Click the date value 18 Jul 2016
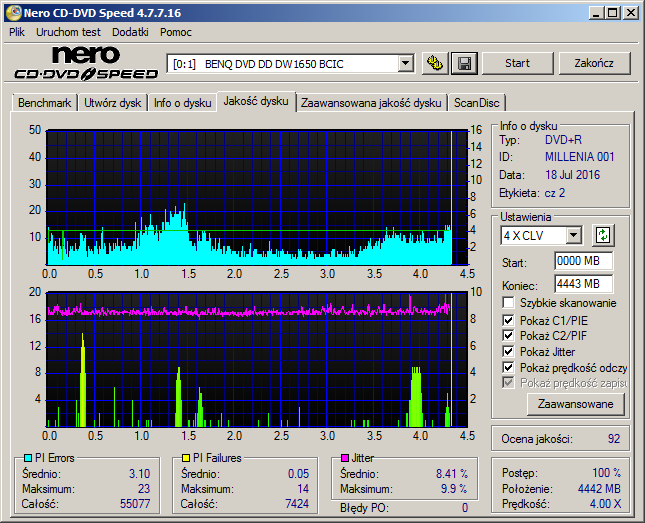Image resolution: width=645 pixels, height=523 pixels. pyautogui.click(x=572, y=175)
